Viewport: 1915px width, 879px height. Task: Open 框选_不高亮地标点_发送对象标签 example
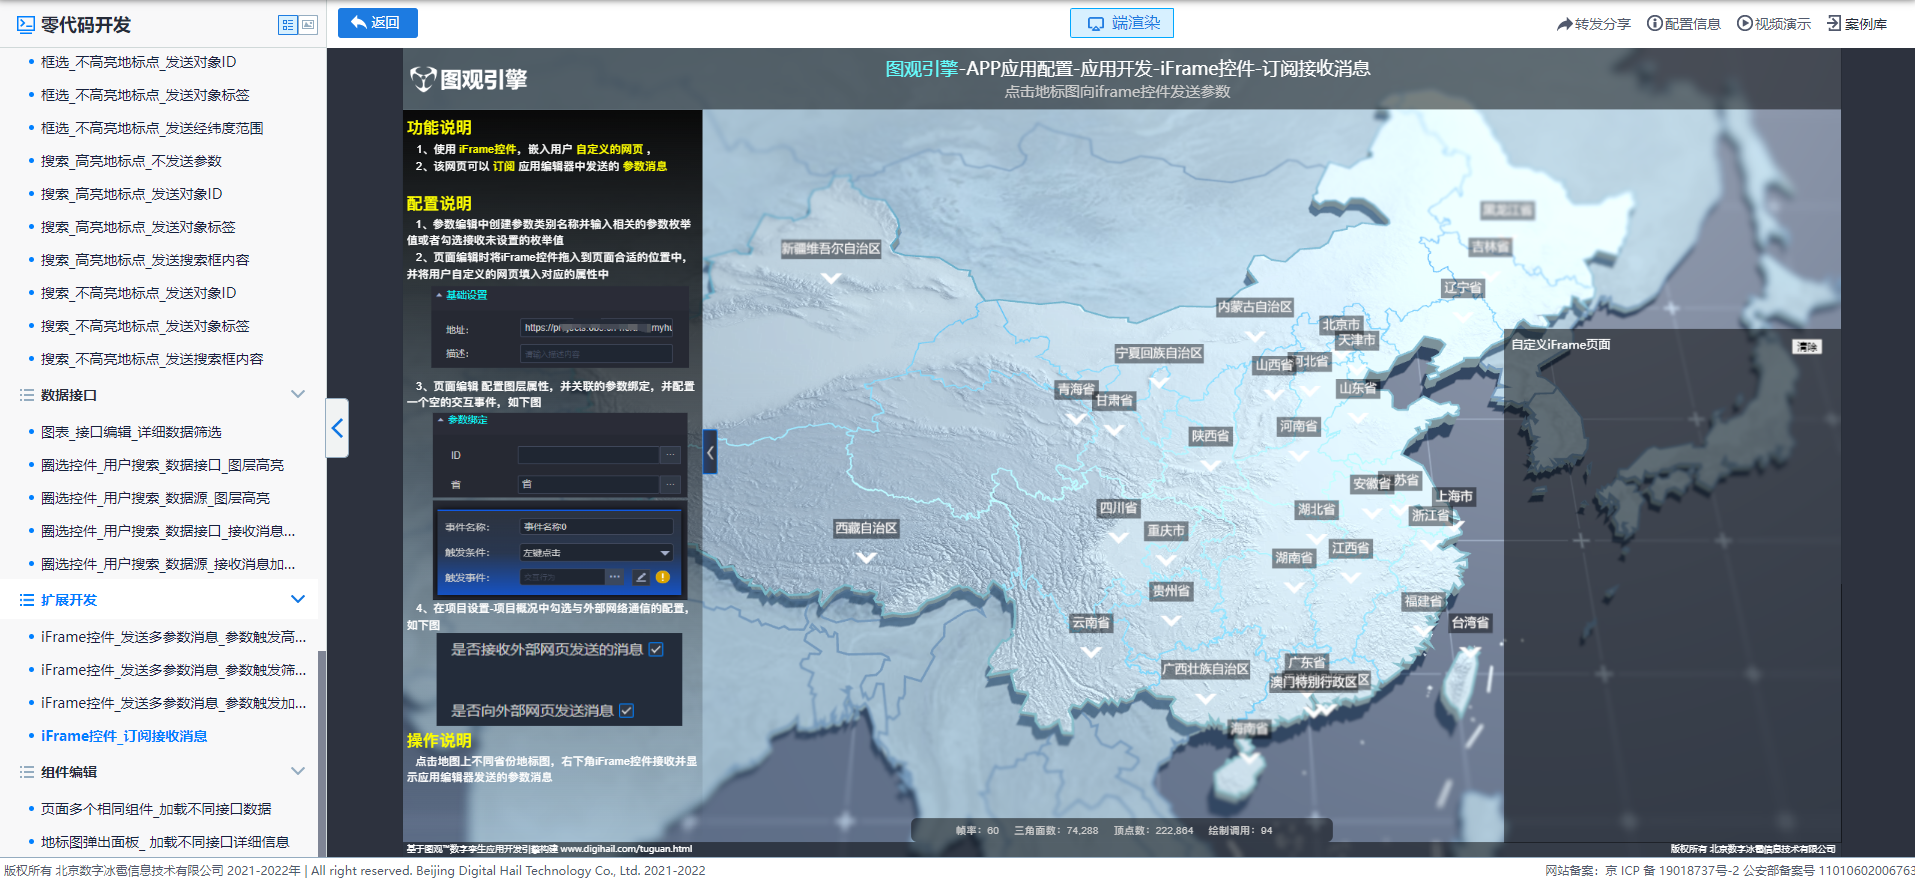[x=145, y=95]
